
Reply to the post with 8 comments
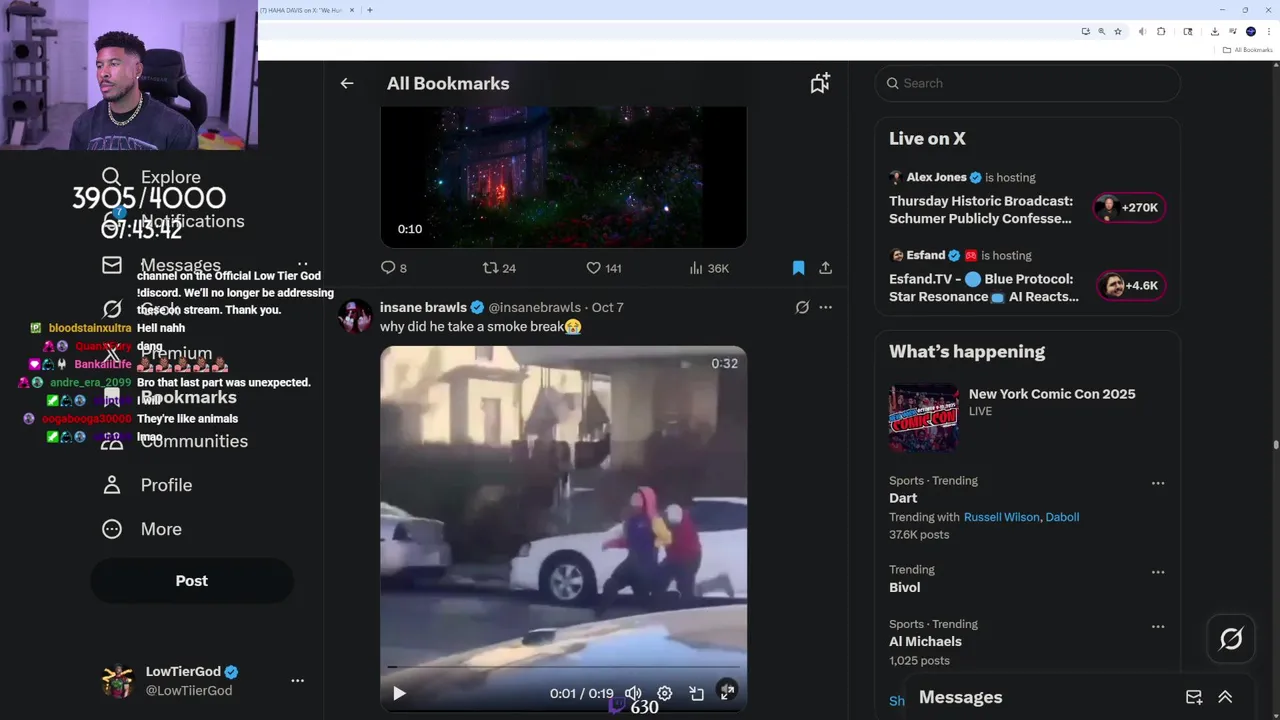[394, 268]
